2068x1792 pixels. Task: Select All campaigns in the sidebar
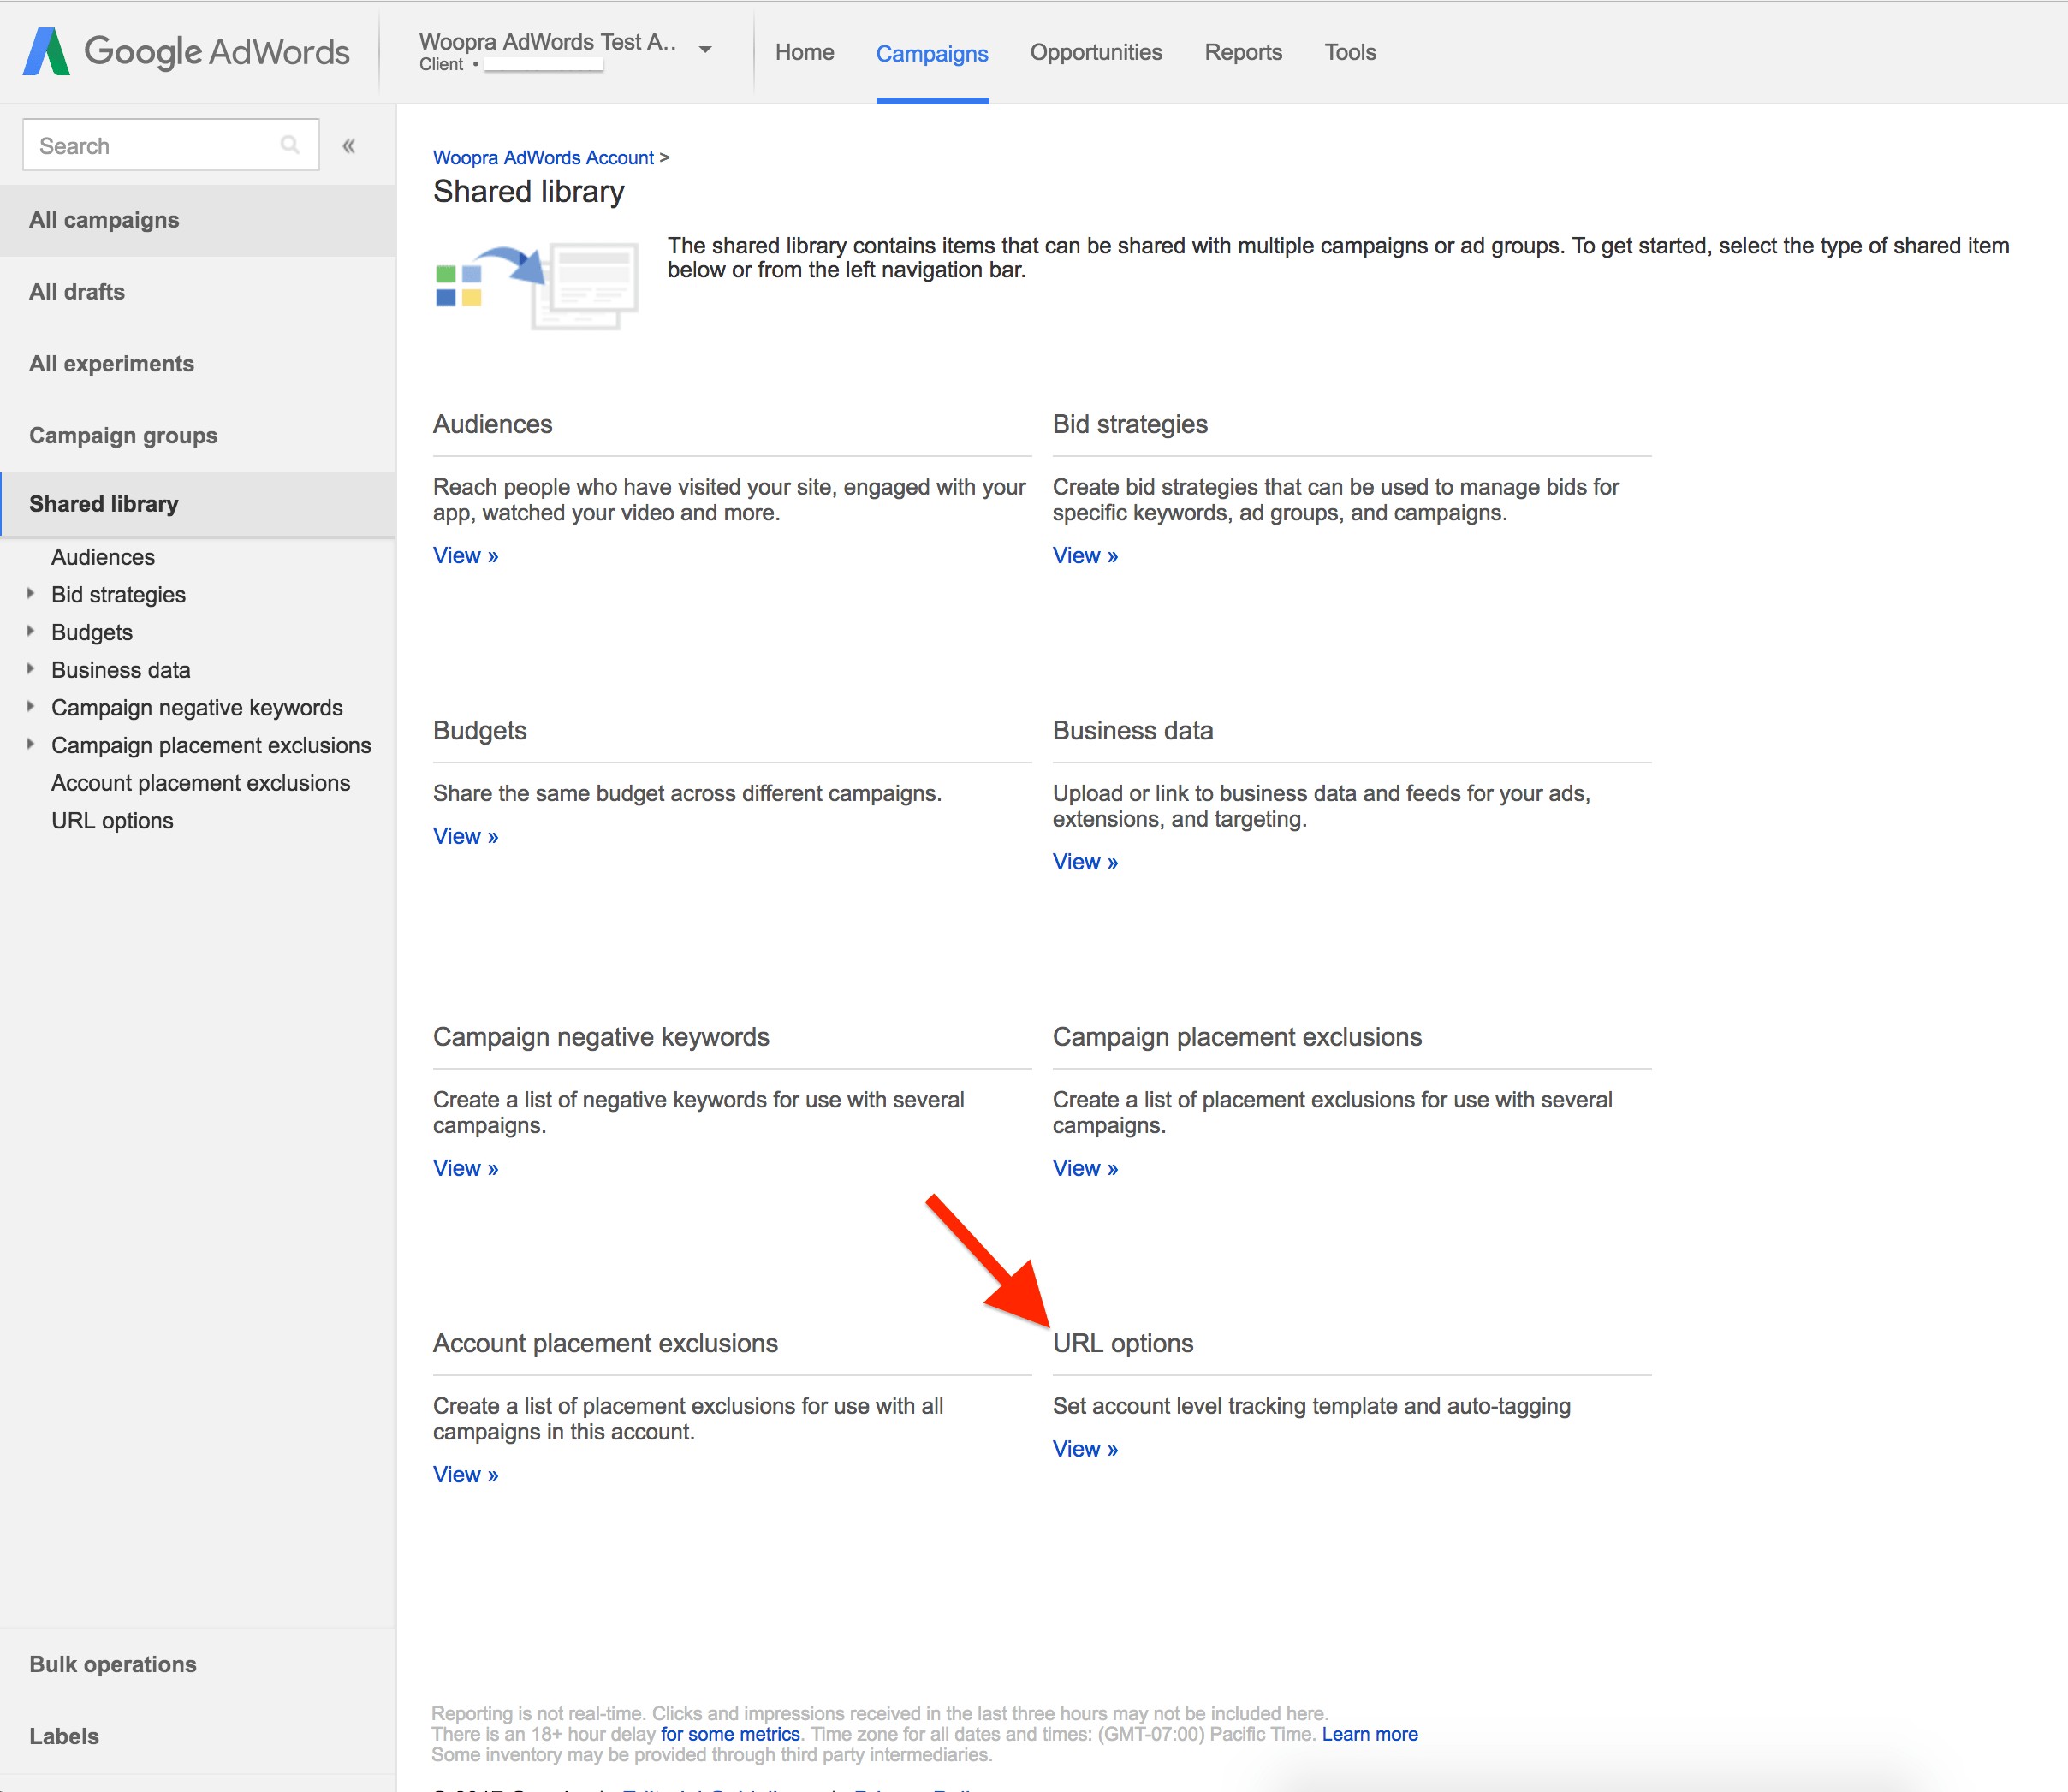[x=104, y=219]
